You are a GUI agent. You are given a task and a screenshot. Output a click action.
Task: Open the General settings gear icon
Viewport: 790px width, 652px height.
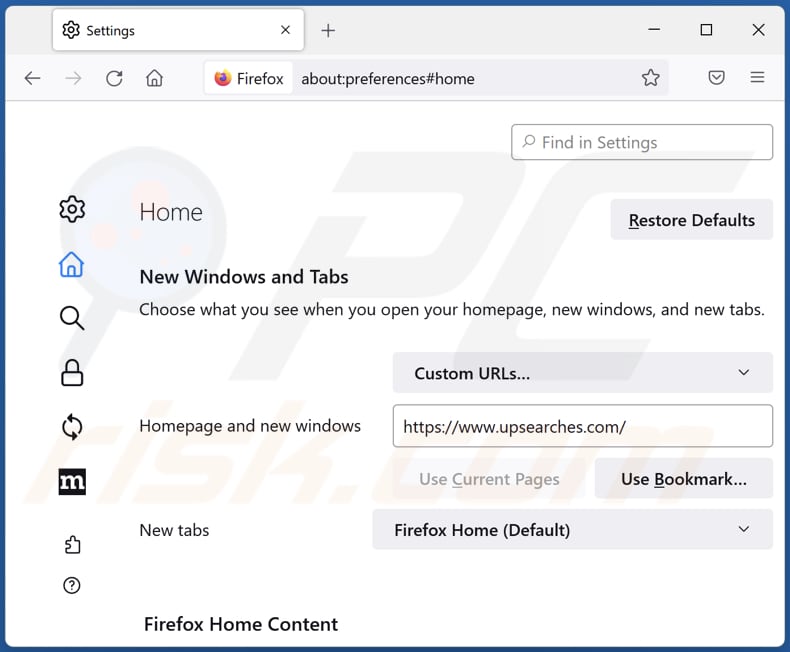tap(72, 209)
